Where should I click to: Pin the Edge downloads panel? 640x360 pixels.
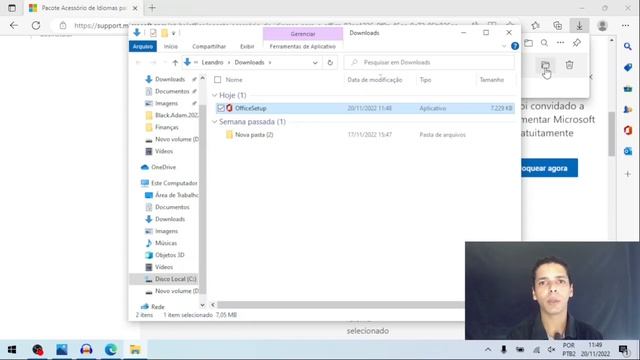(x=577, y=42)
